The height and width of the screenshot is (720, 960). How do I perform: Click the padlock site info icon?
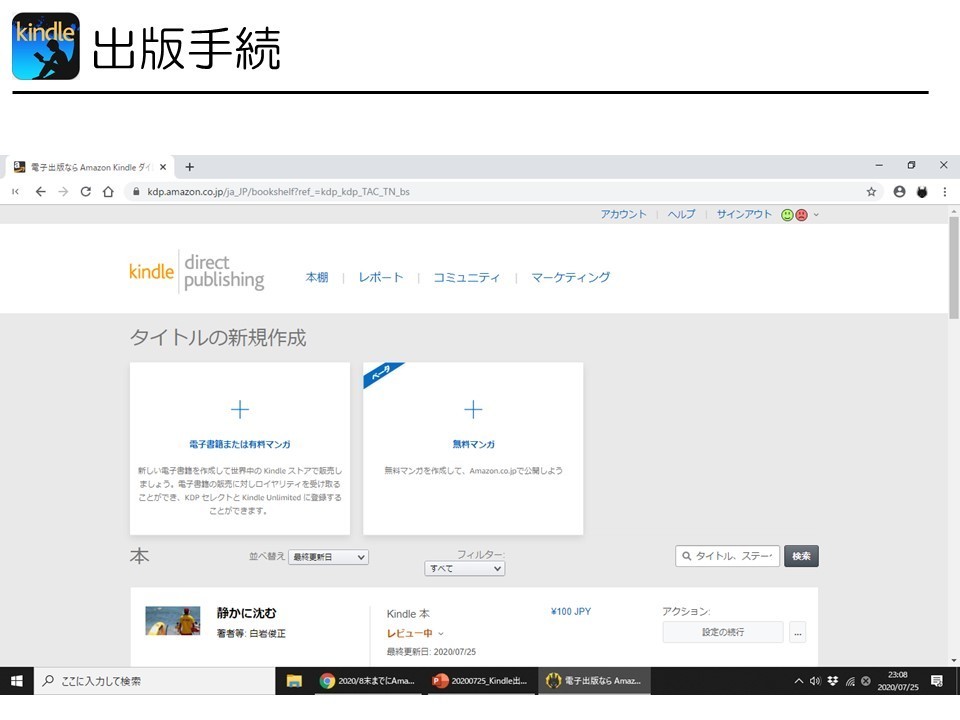pos(136,192)
